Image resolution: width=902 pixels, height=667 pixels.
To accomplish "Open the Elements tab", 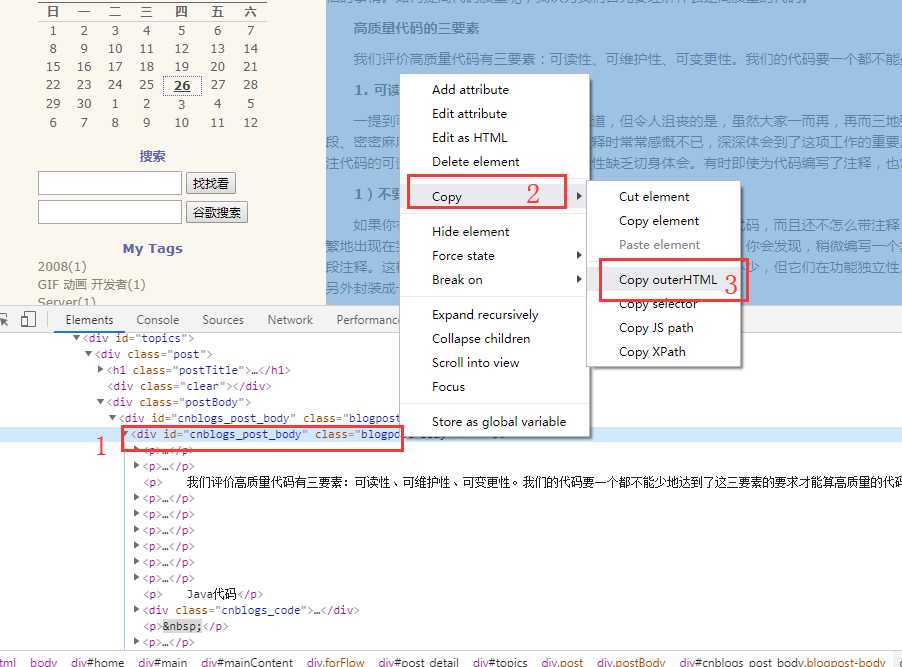I will pyautogui.click(x=89, y=319).
